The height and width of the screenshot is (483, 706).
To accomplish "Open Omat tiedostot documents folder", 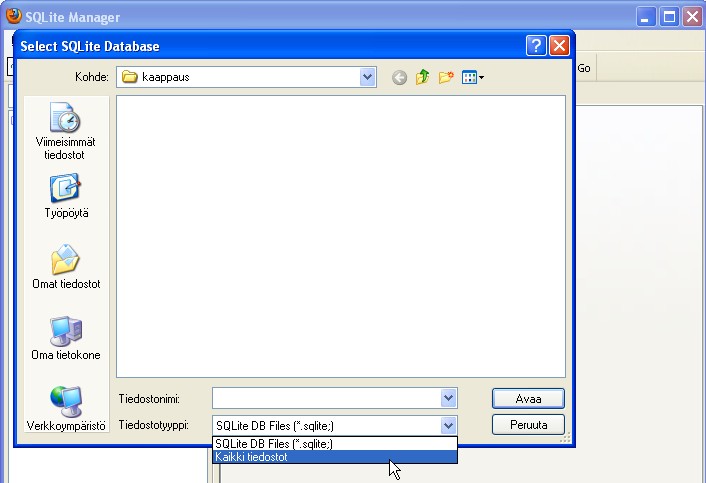I will pos(66,266).
